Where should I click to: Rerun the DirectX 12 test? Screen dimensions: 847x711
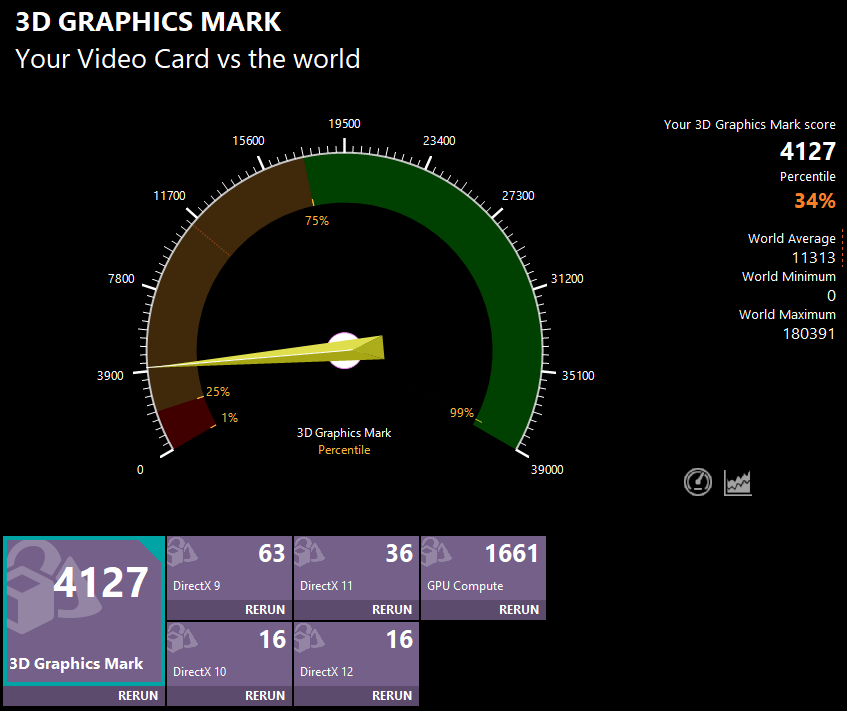[x=391, y=696]
